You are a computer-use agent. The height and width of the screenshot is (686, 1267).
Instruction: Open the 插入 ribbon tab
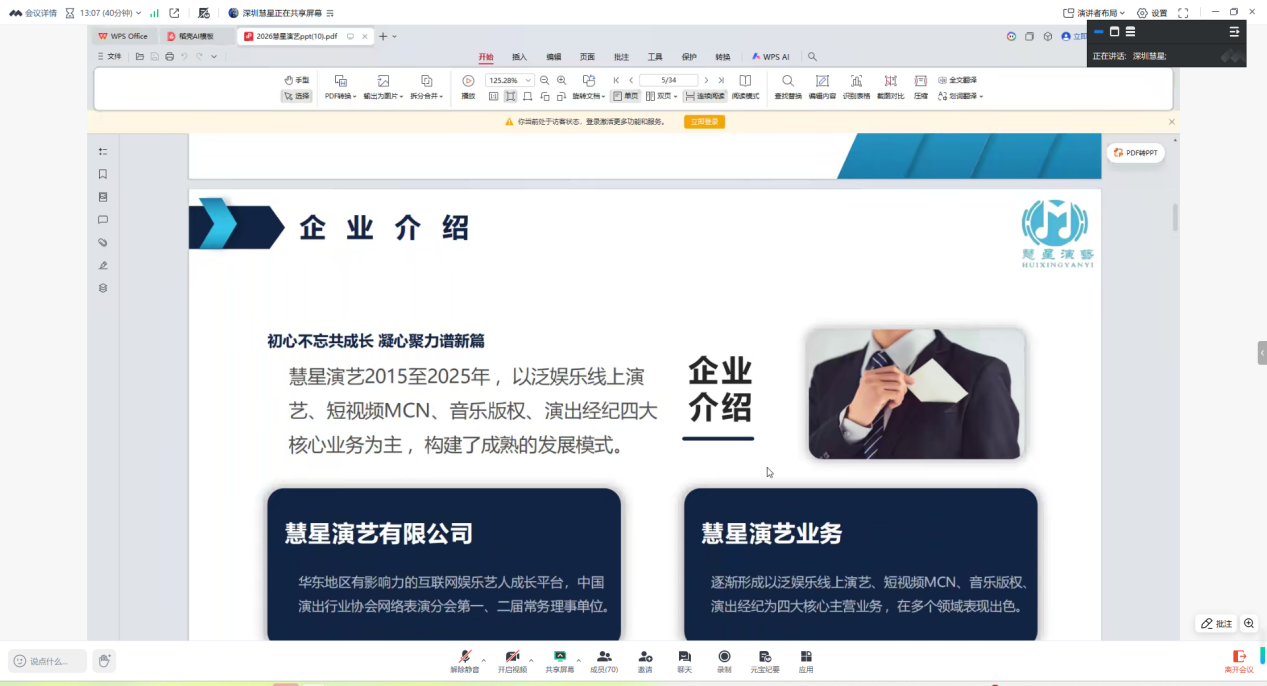519,57
